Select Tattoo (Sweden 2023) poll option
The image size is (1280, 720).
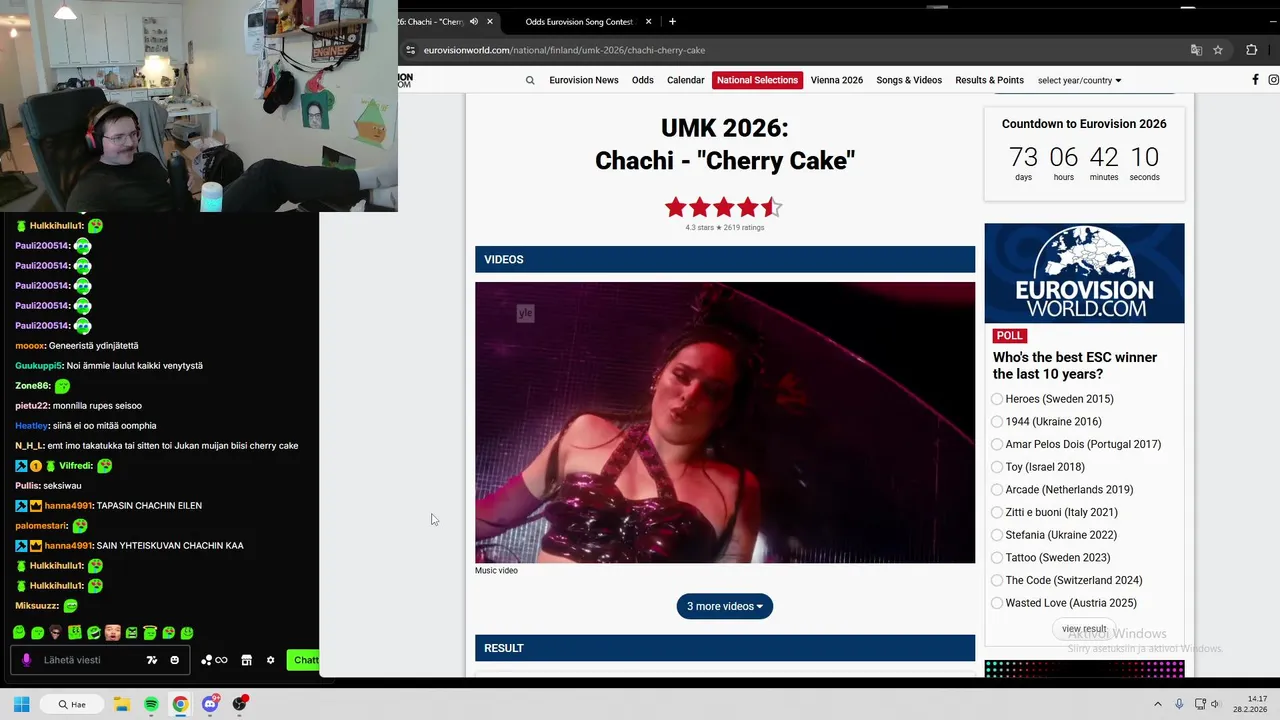(x=997, y=558)
